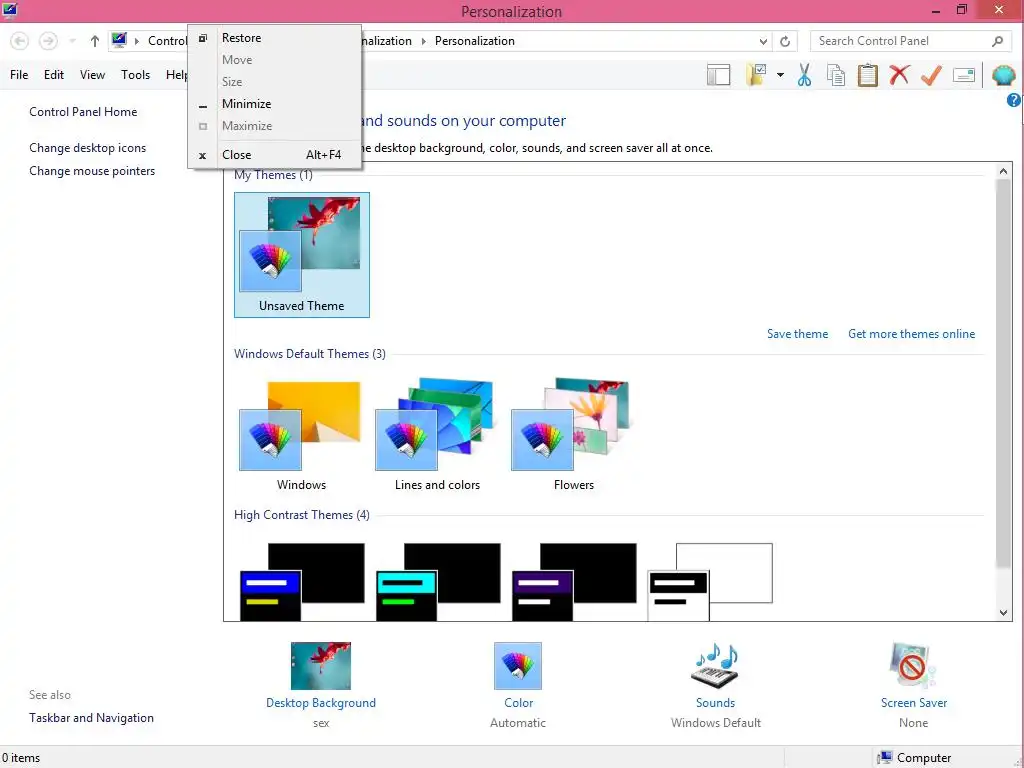Open Taskbar and Navigation link
Screen dimensions: 1024x768
(91, 718)
